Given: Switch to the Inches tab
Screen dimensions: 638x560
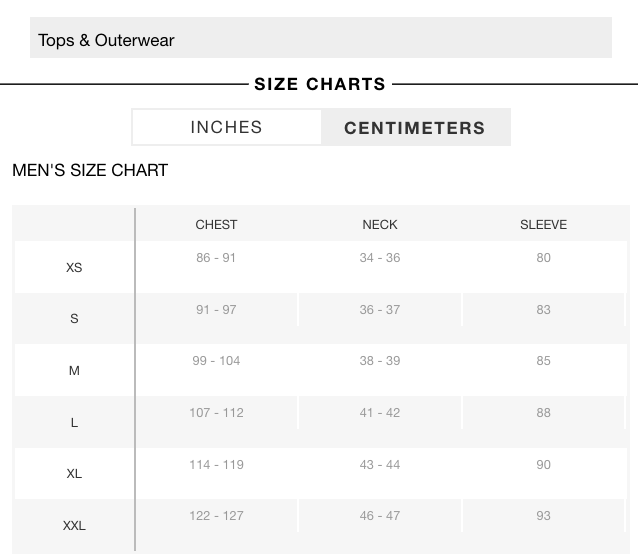Looking at the screenshot, I should point(226,127).
